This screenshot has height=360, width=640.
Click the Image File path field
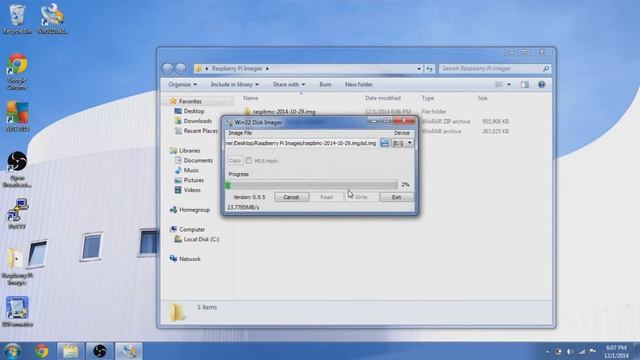[x=302, y=143]
